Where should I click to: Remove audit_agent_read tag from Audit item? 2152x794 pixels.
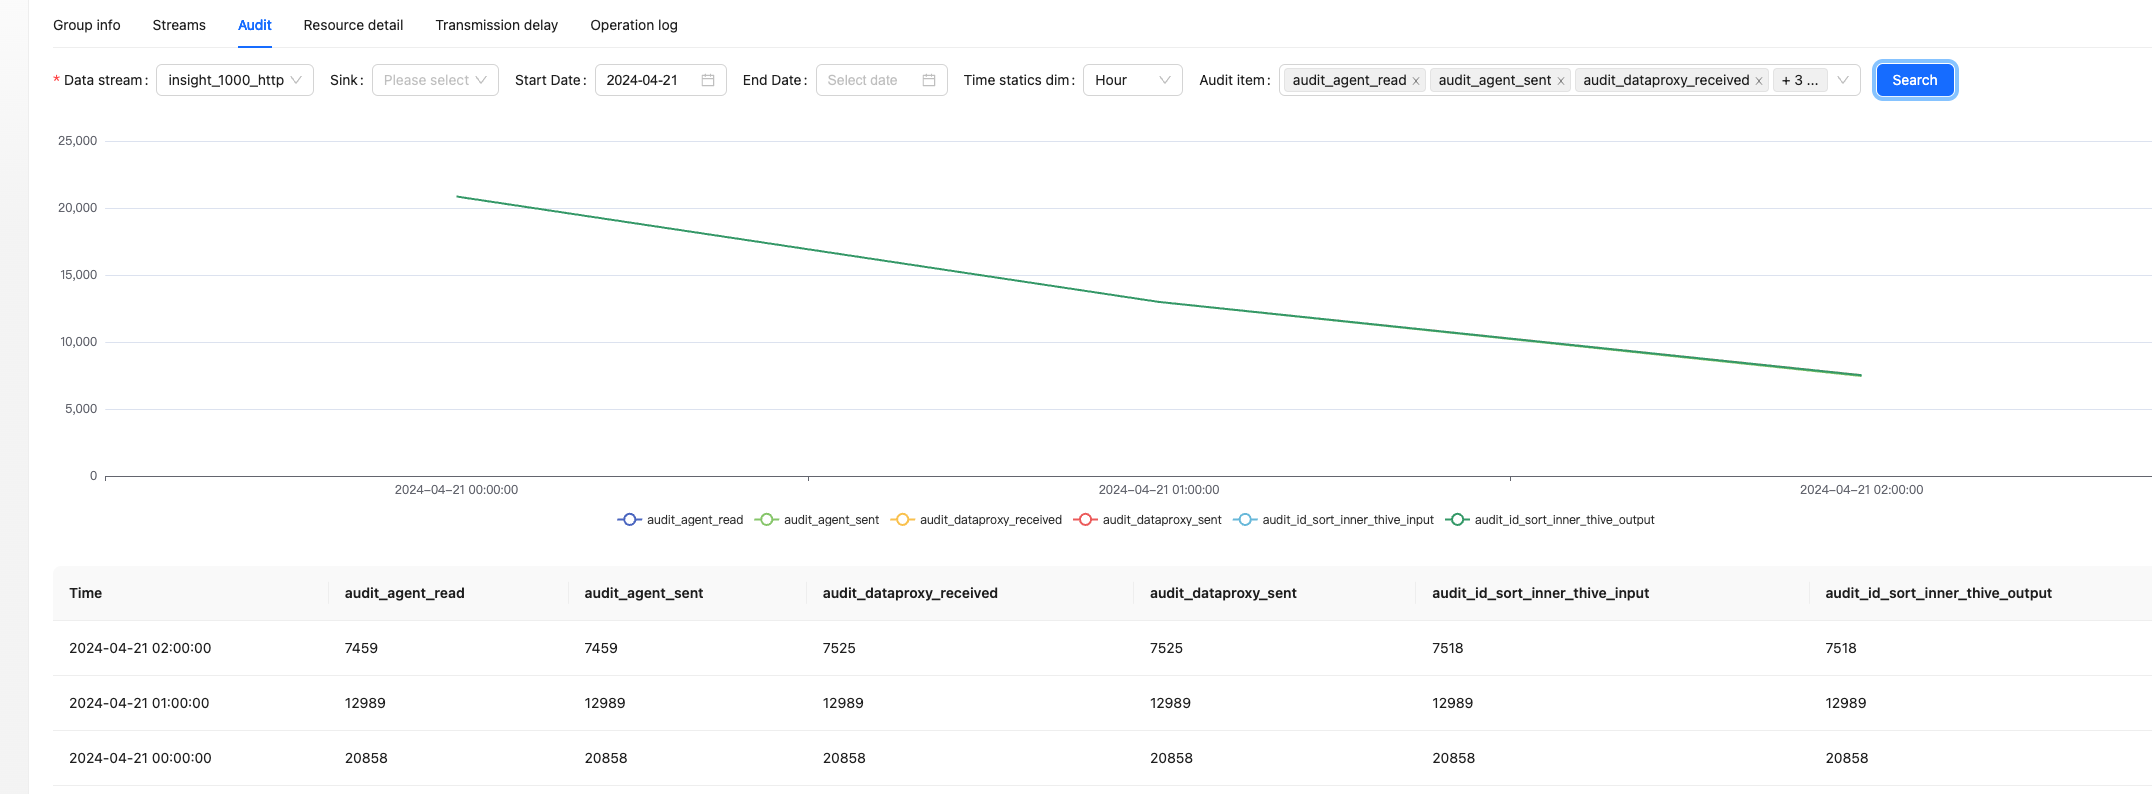[1416, 81]
